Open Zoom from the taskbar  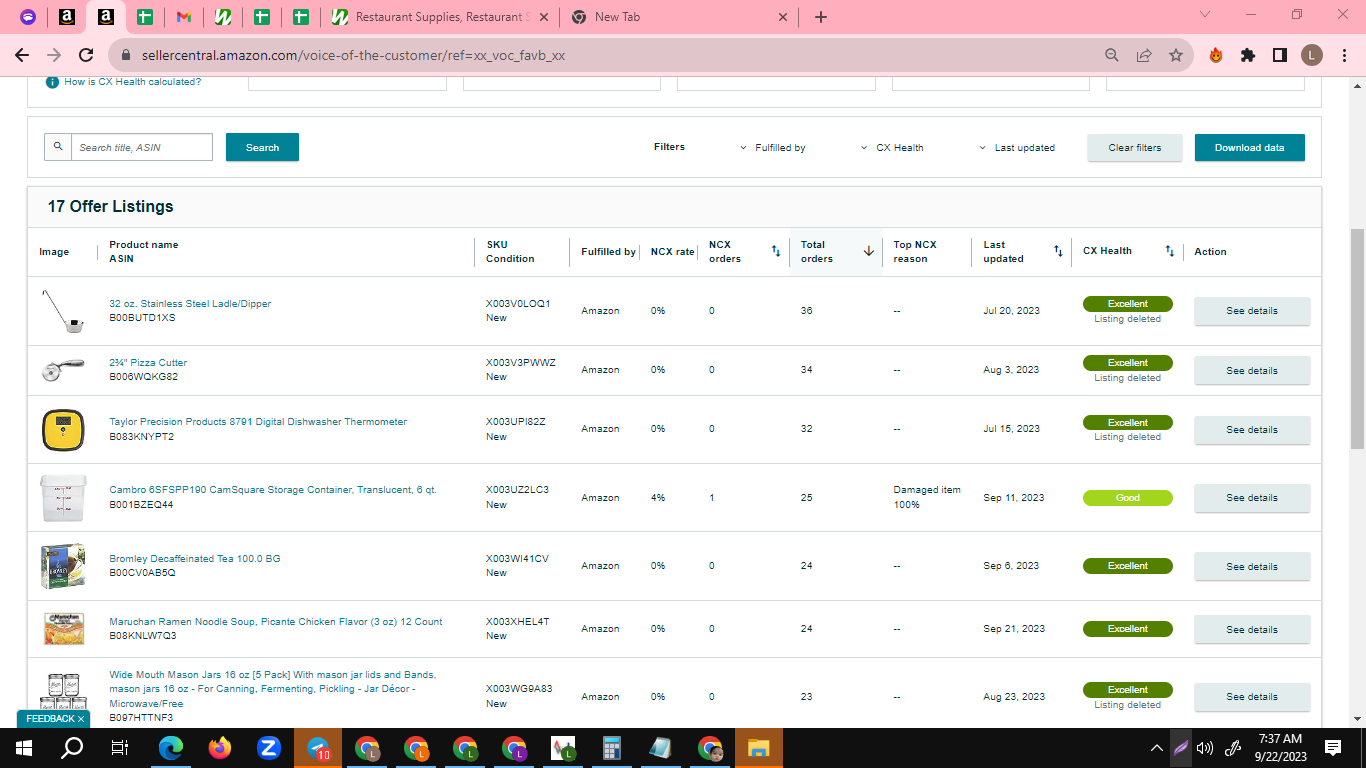(x=268, y=747)
